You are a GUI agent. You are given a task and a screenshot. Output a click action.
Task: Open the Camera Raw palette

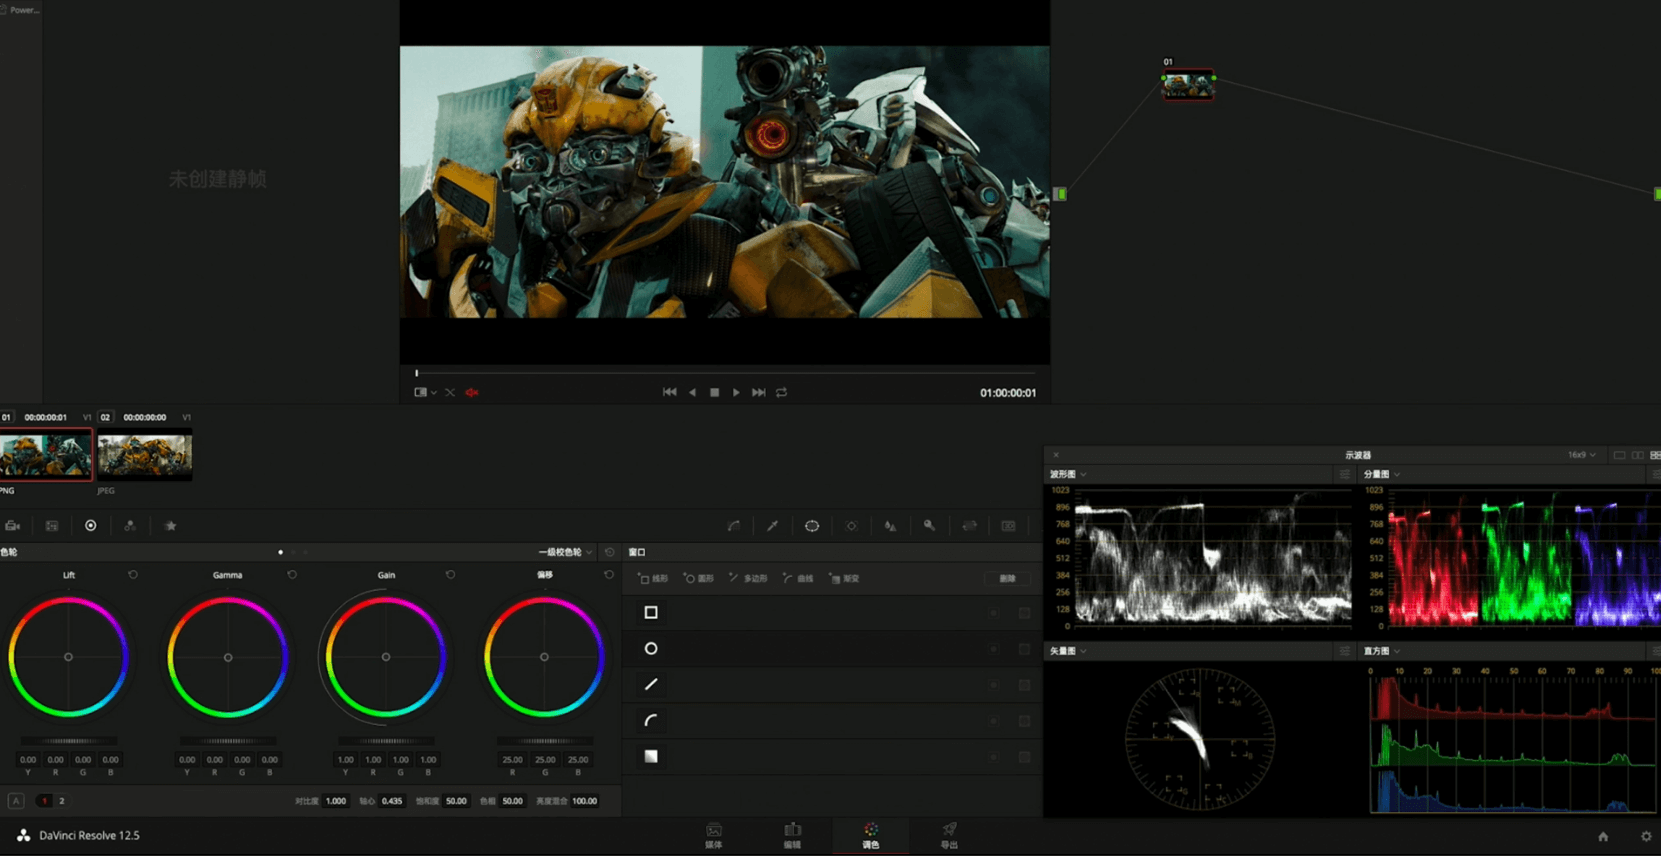[x=12, y=526]
